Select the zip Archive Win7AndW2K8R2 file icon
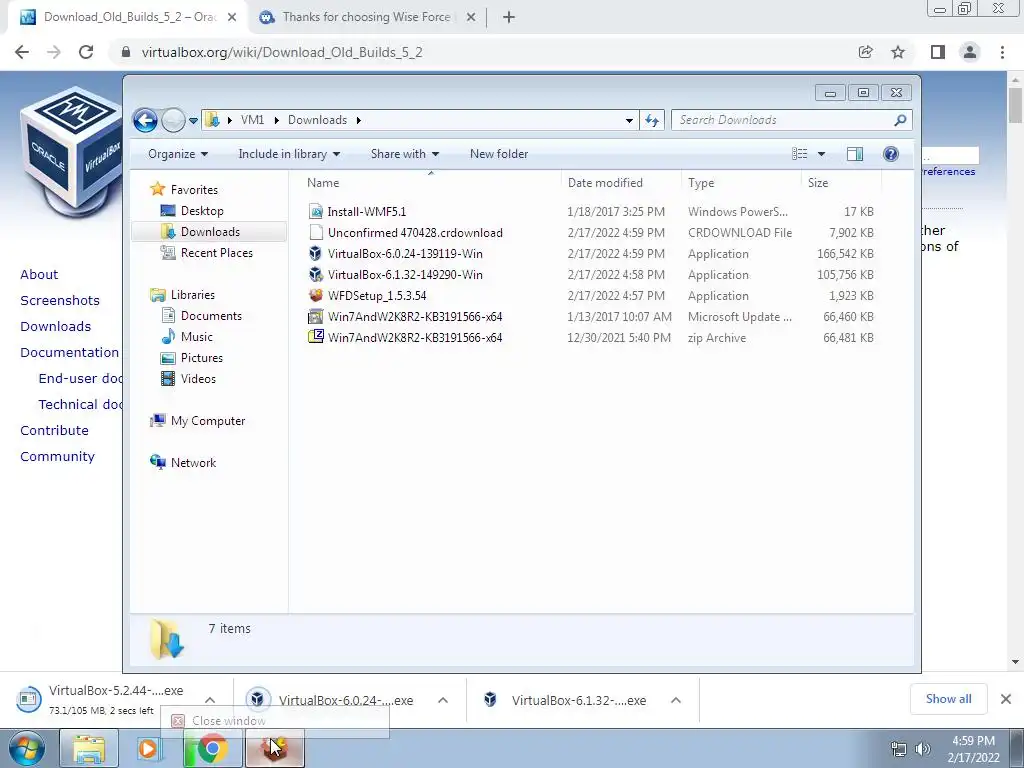The height and width of the screenshot is (768, 1024). (316, 338)
